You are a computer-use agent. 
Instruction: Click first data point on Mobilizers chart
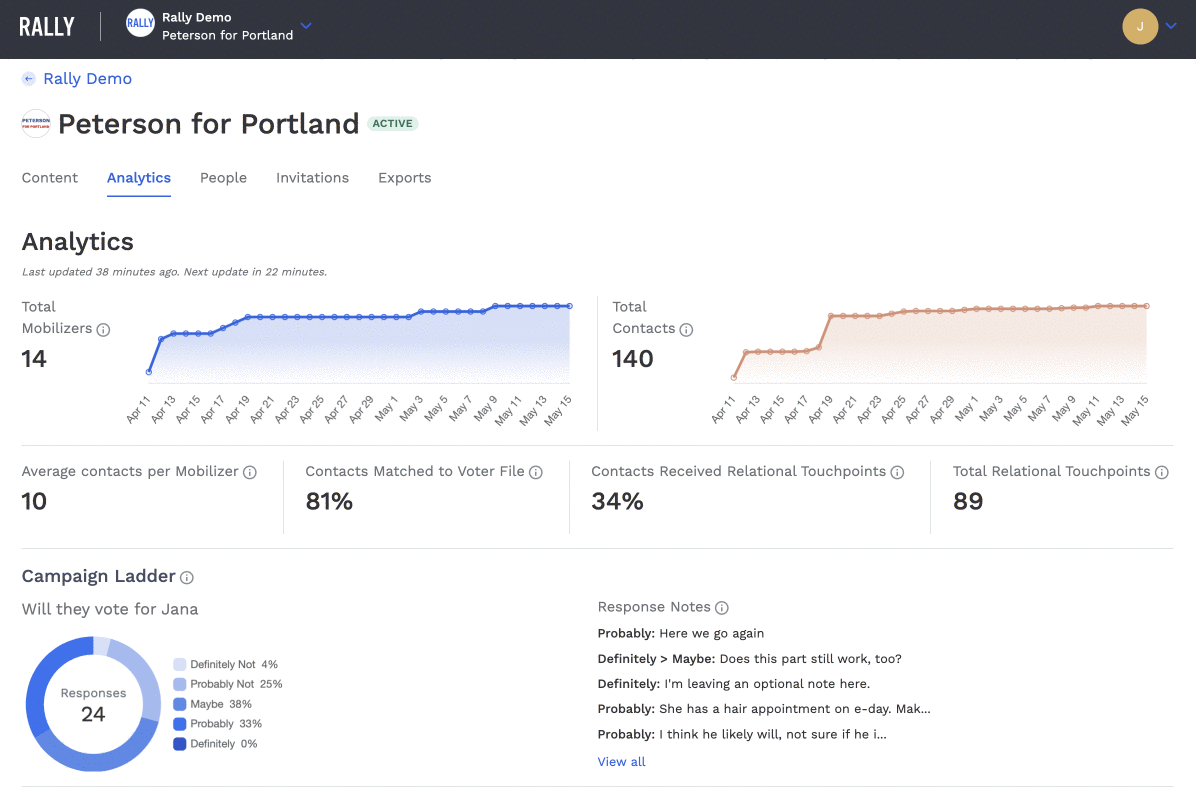(149, 372)
